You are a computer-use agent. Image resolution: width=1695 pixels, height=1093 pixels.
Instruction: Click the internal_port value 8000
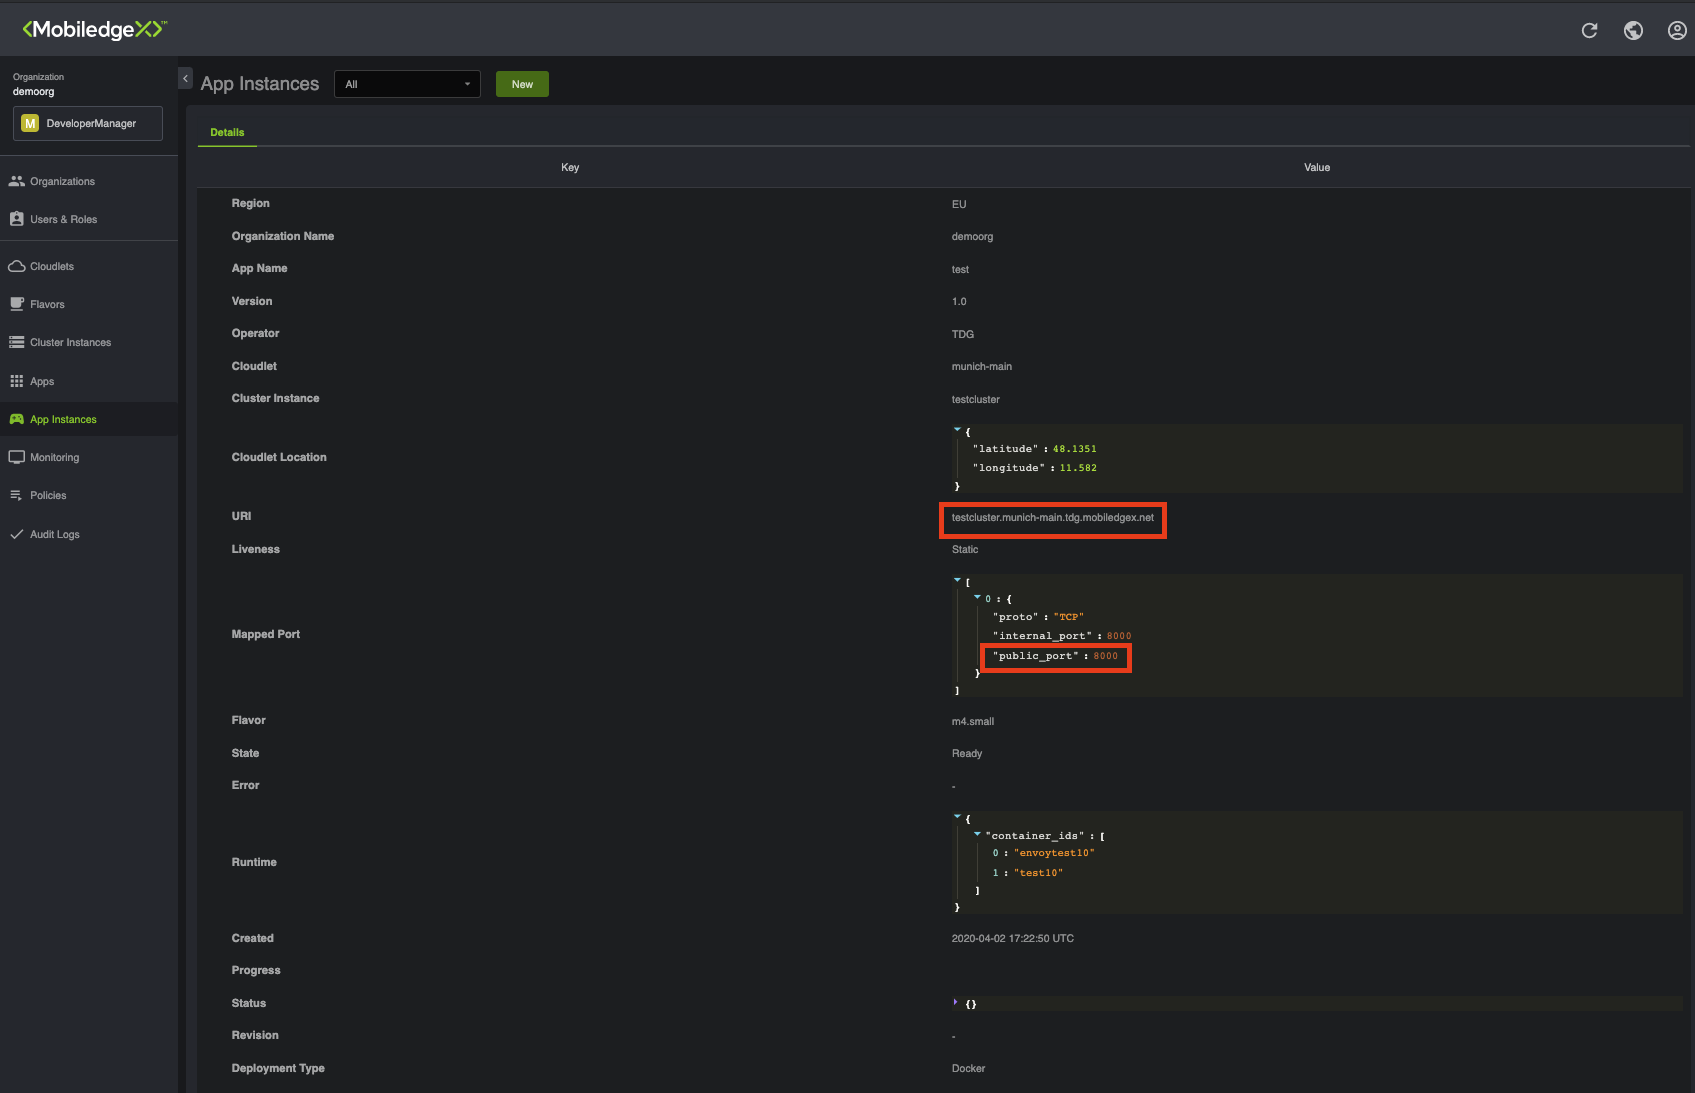tap(1119, 636)
